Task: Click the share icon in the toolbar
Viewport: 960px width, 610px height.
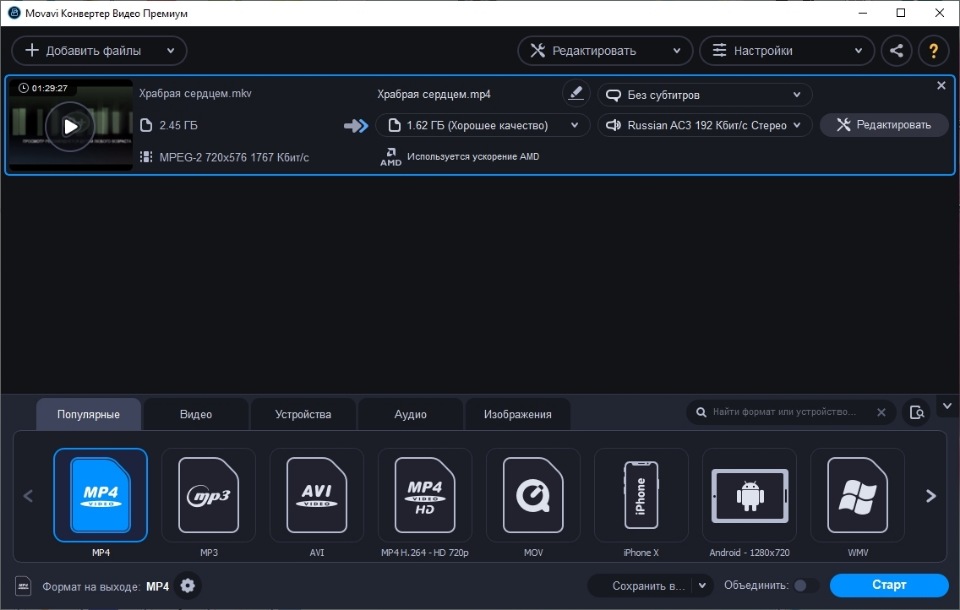Action: pyautogui.click(x=897, y=50)
